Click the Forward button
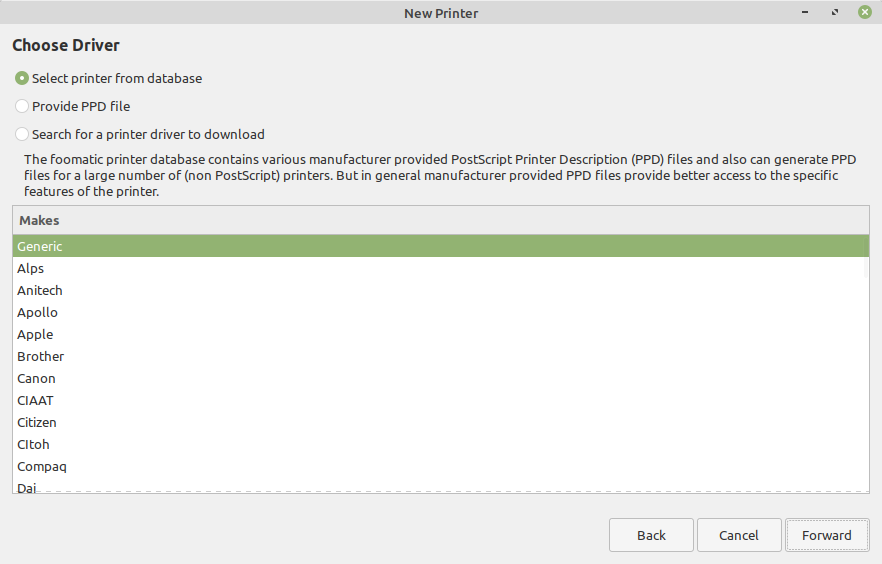This screenshot has width=882, height=564. (x=827, y=535)
